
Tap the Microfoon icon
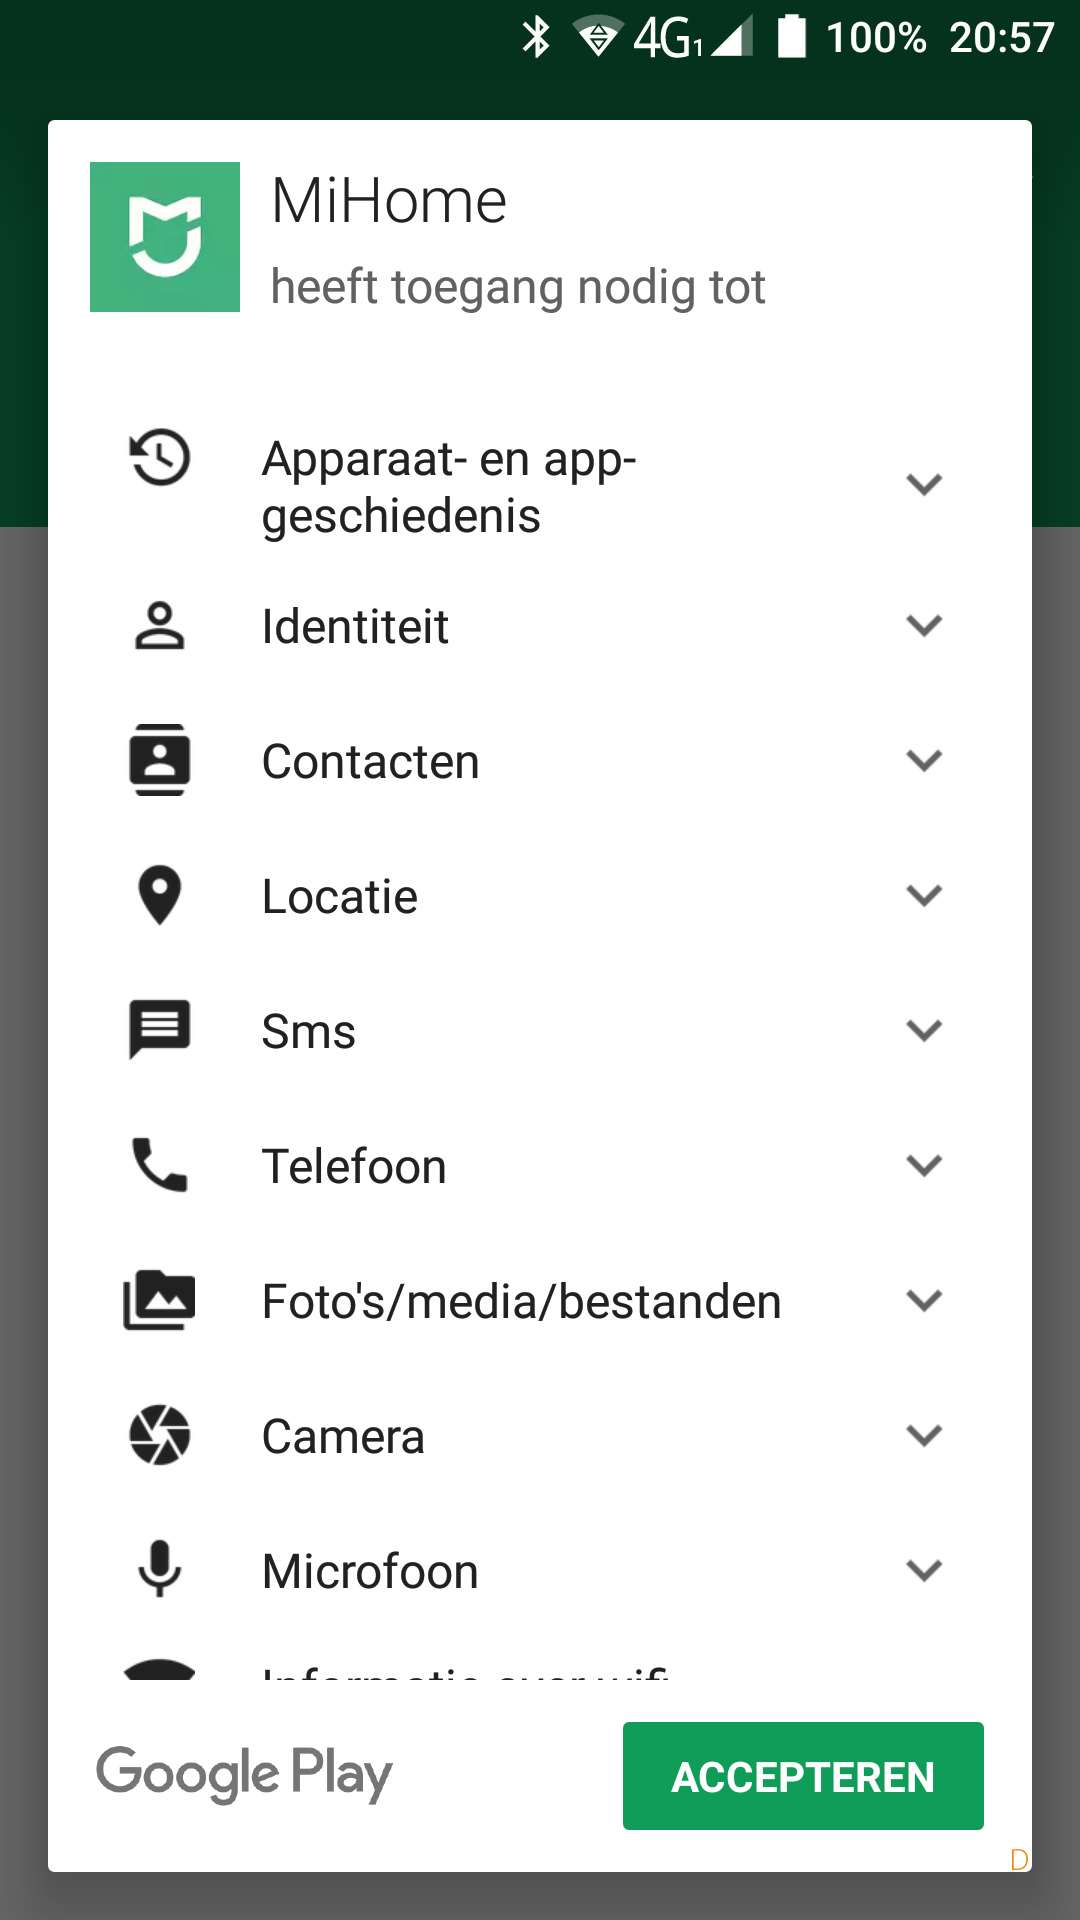(160, 1569)
